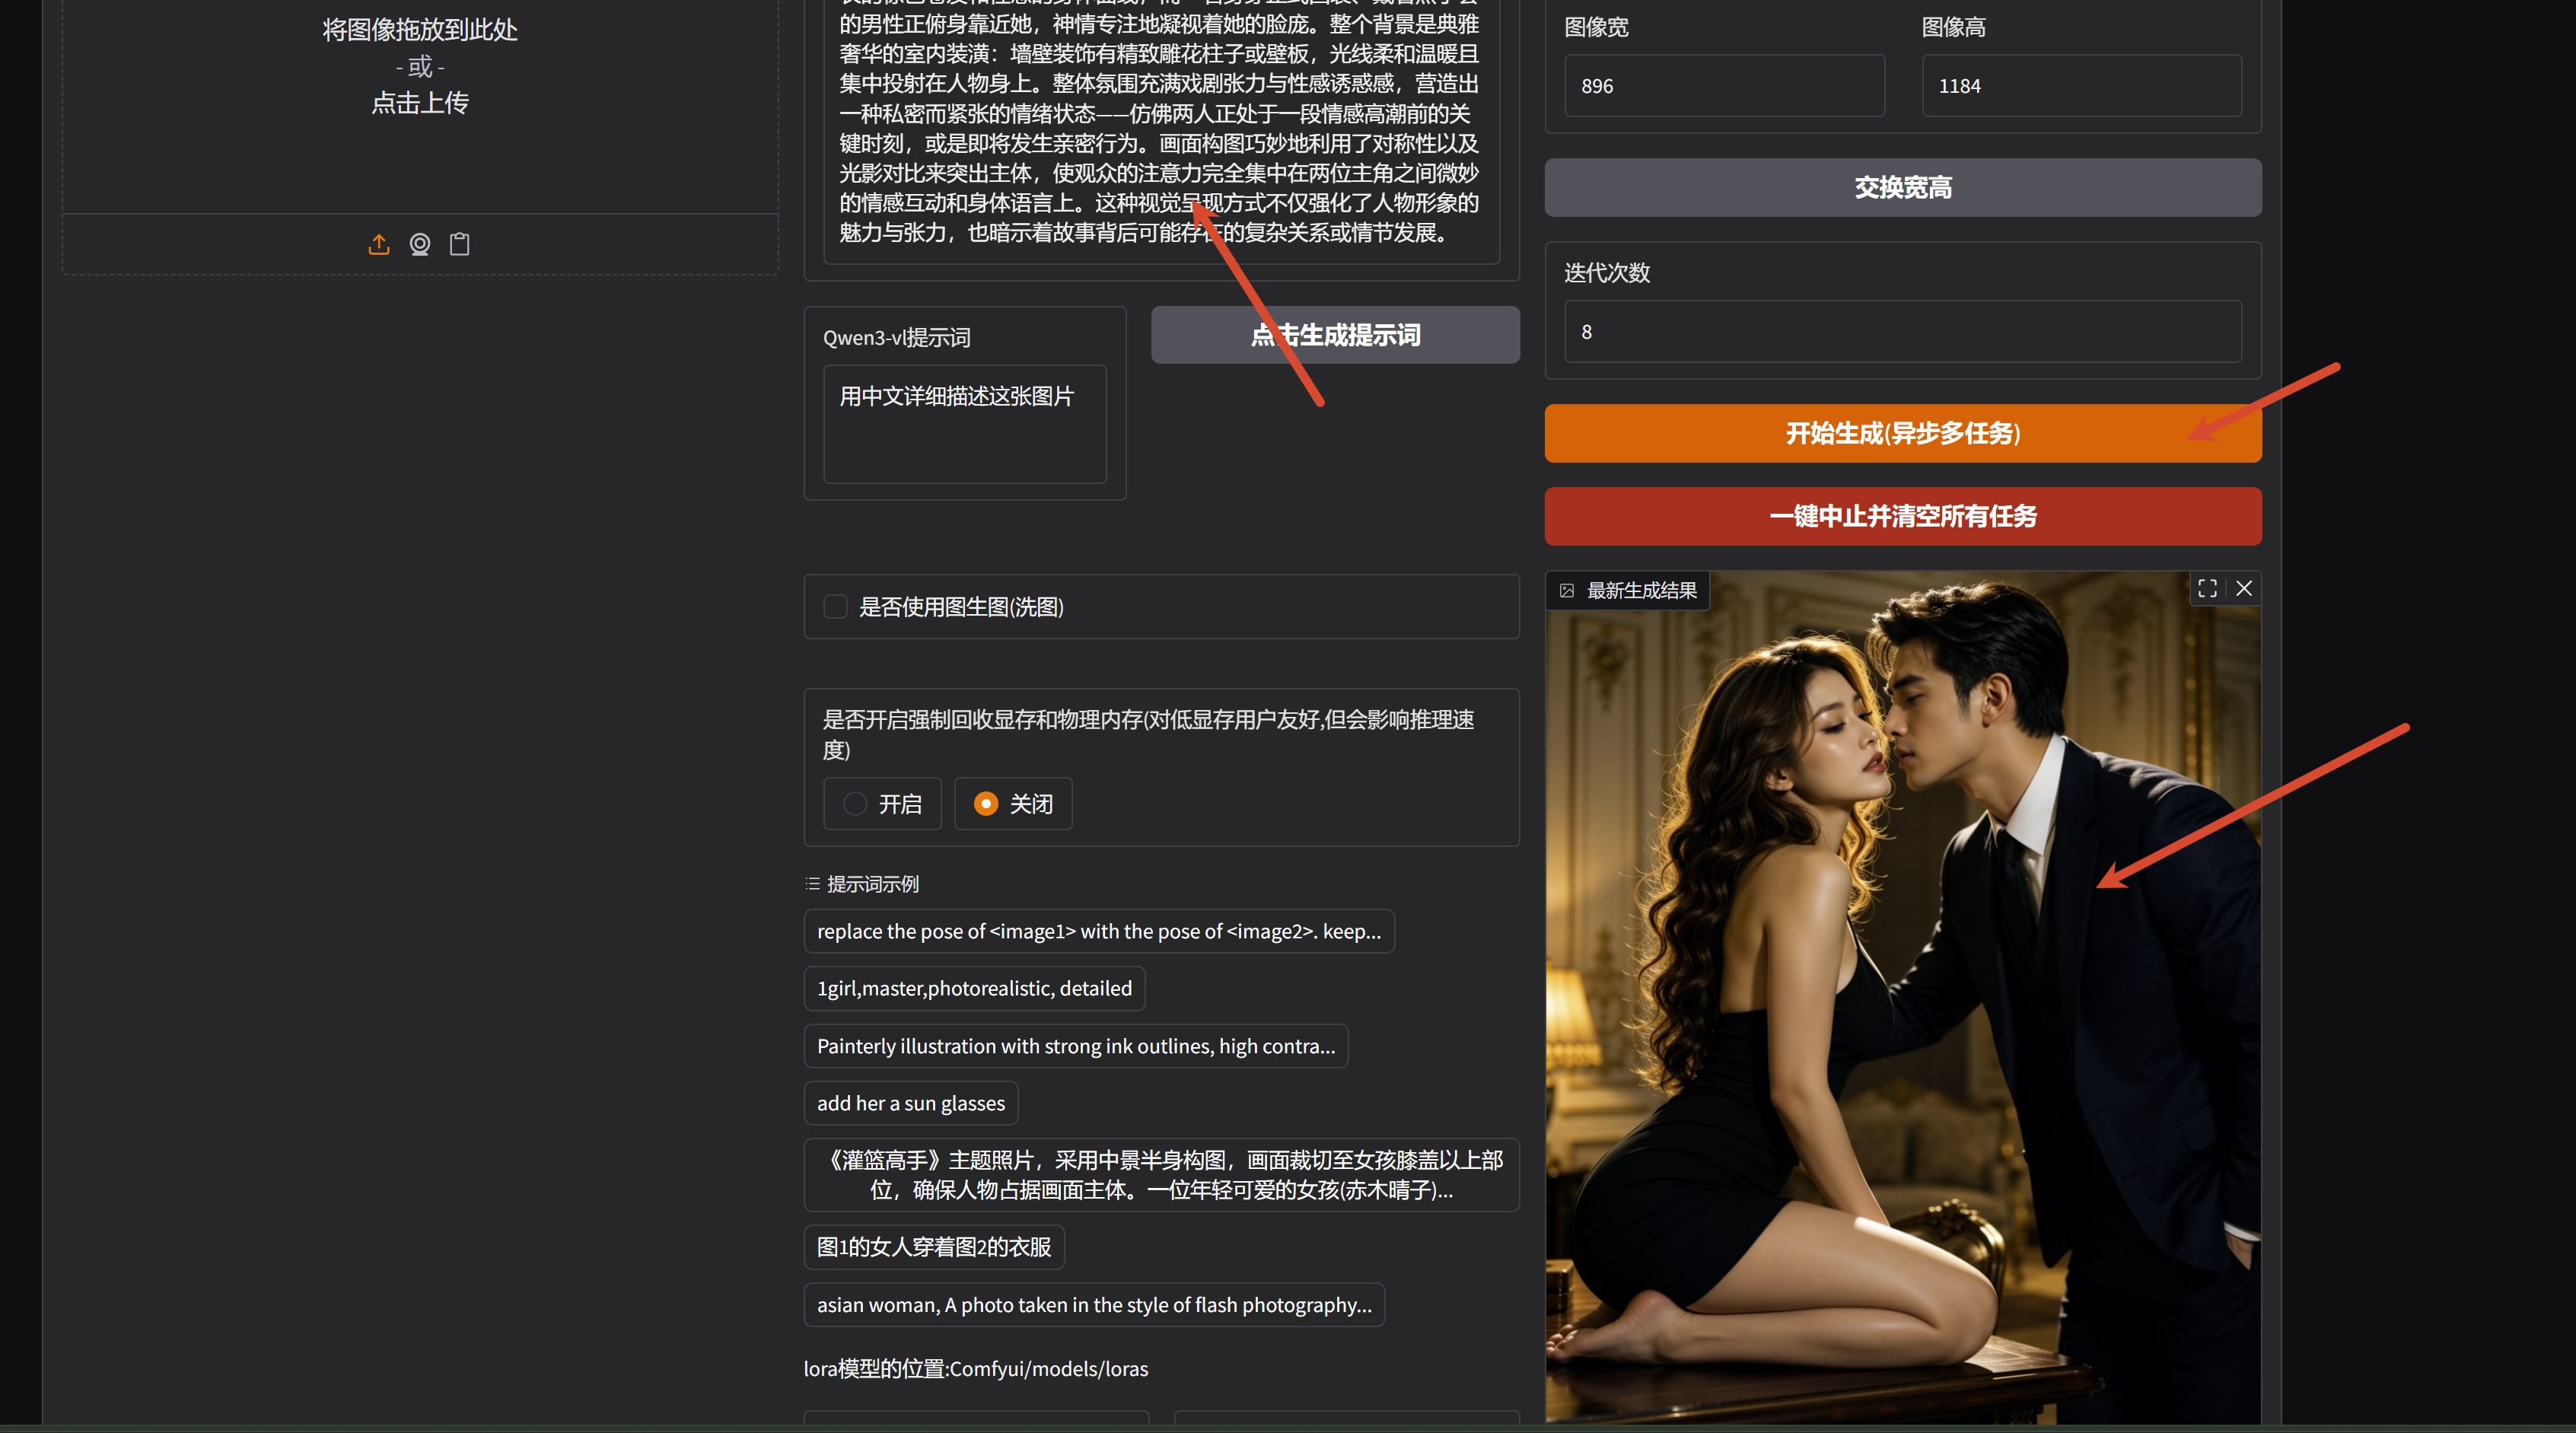Click the 迭代次数 input field
This screenshot has width=2576, height=1433.
tap(1903, 332)
